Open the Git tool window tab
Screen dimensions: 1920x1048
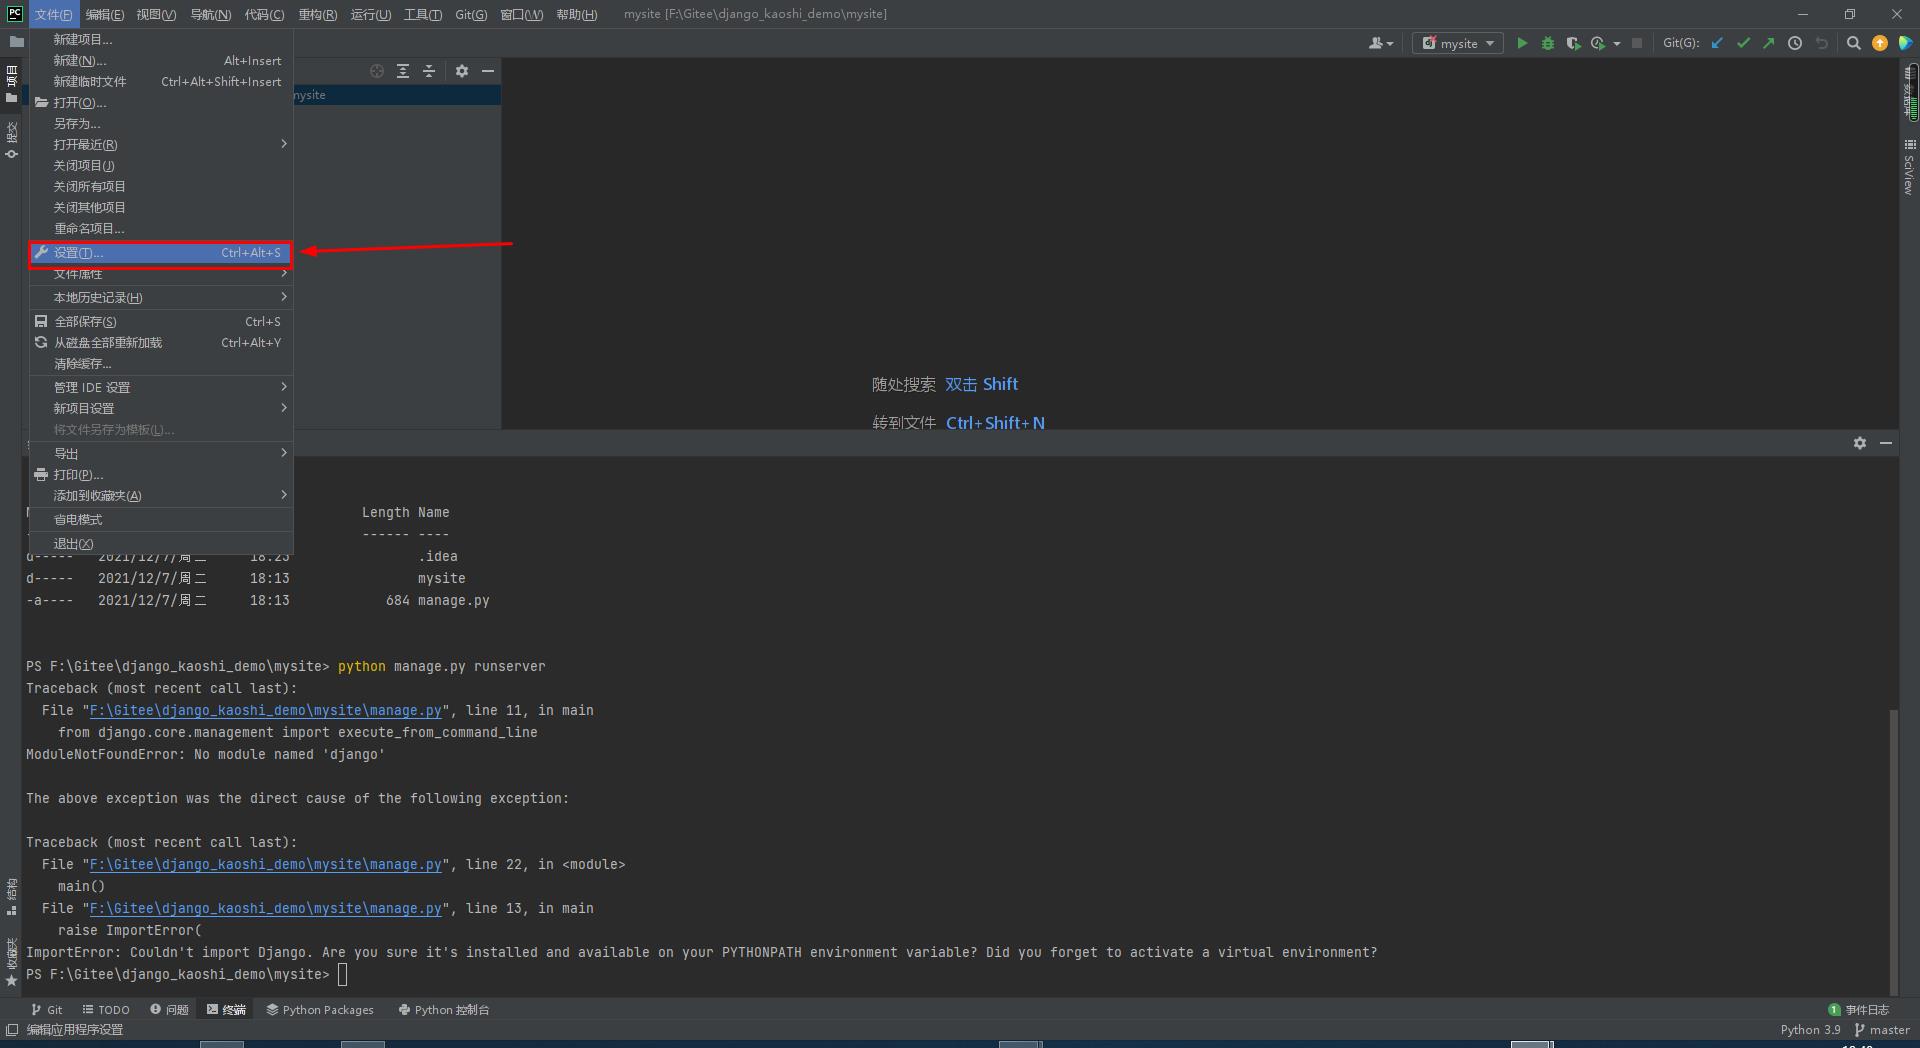point(46,1010)
